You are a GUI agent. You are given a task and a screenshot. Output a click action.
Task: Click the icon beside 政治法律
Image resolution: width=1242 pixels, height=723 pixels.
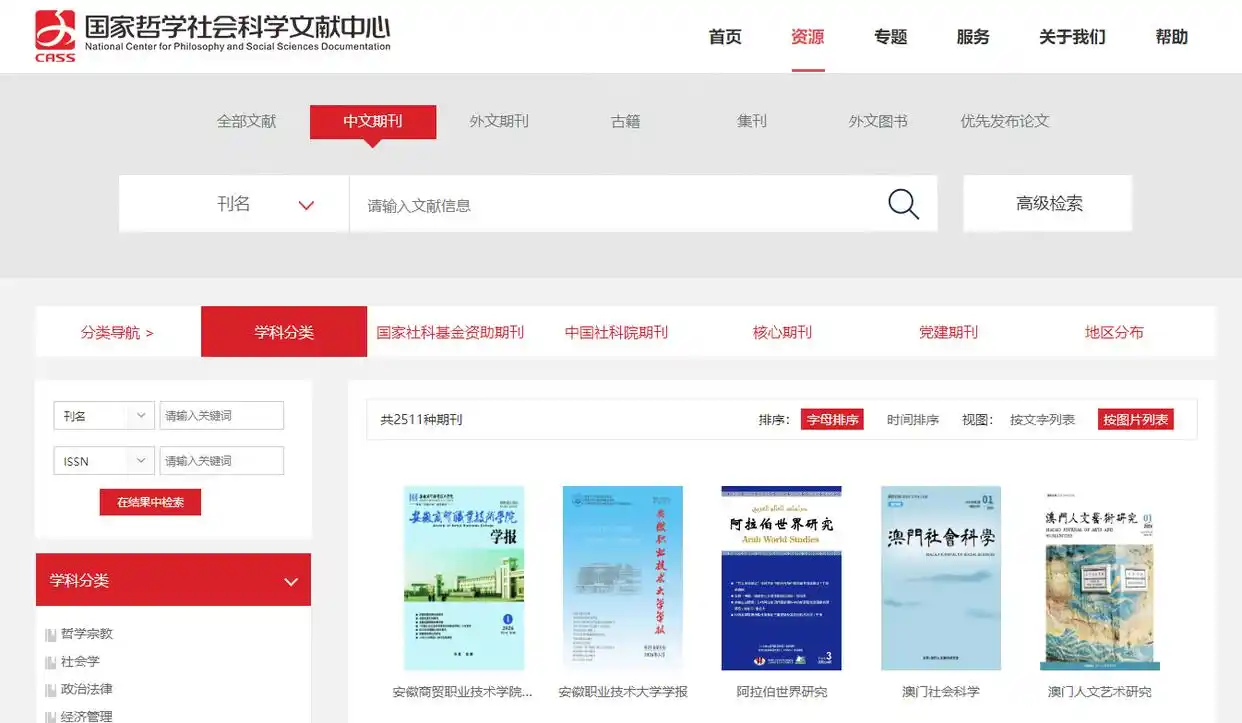click(x=51, y=690)
